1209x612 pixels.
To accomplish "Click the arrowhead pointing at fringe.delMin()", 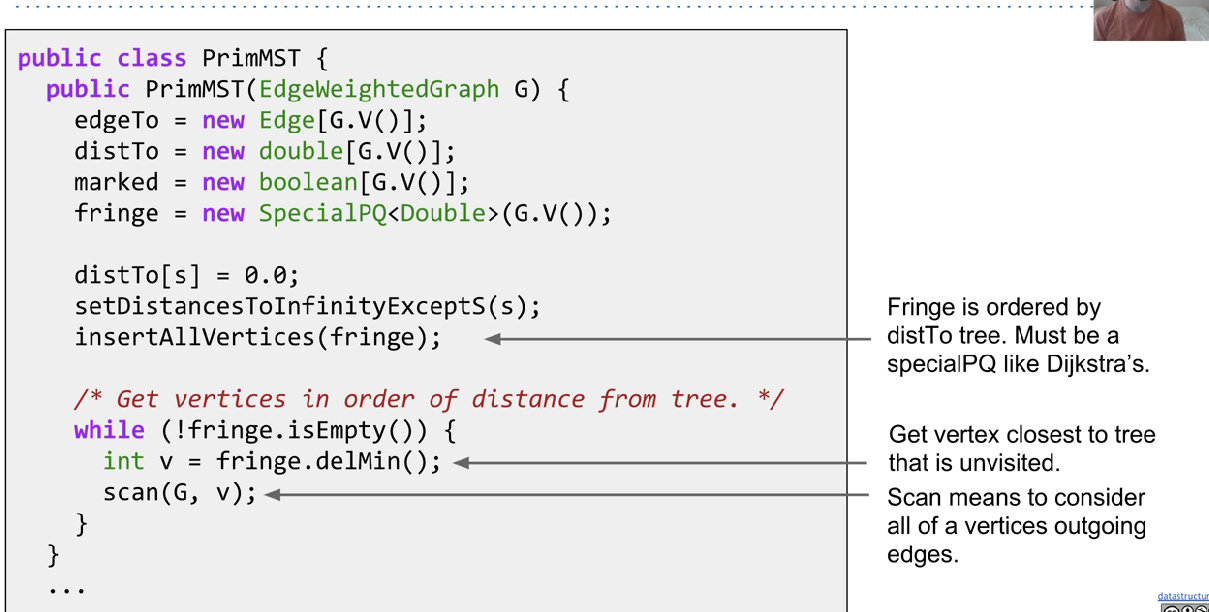I will pos(462,463).
